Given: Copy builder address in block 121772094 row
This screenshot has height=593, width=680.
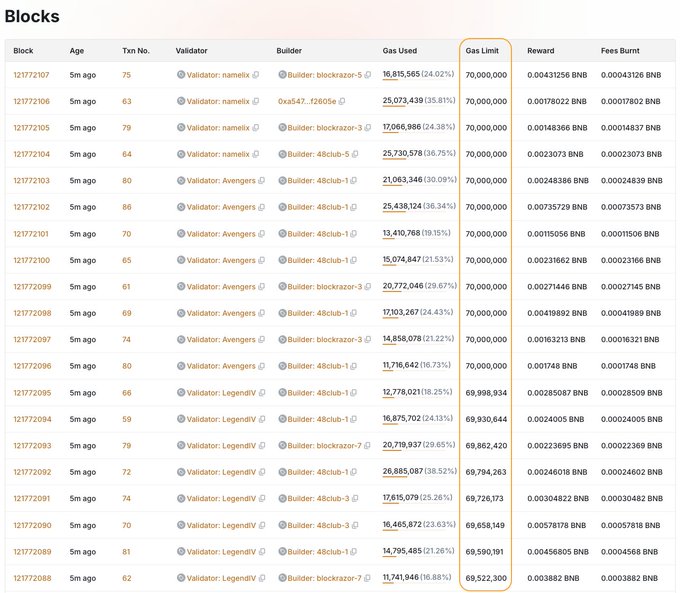Looking at the screenshot, I should click(353, 419).
